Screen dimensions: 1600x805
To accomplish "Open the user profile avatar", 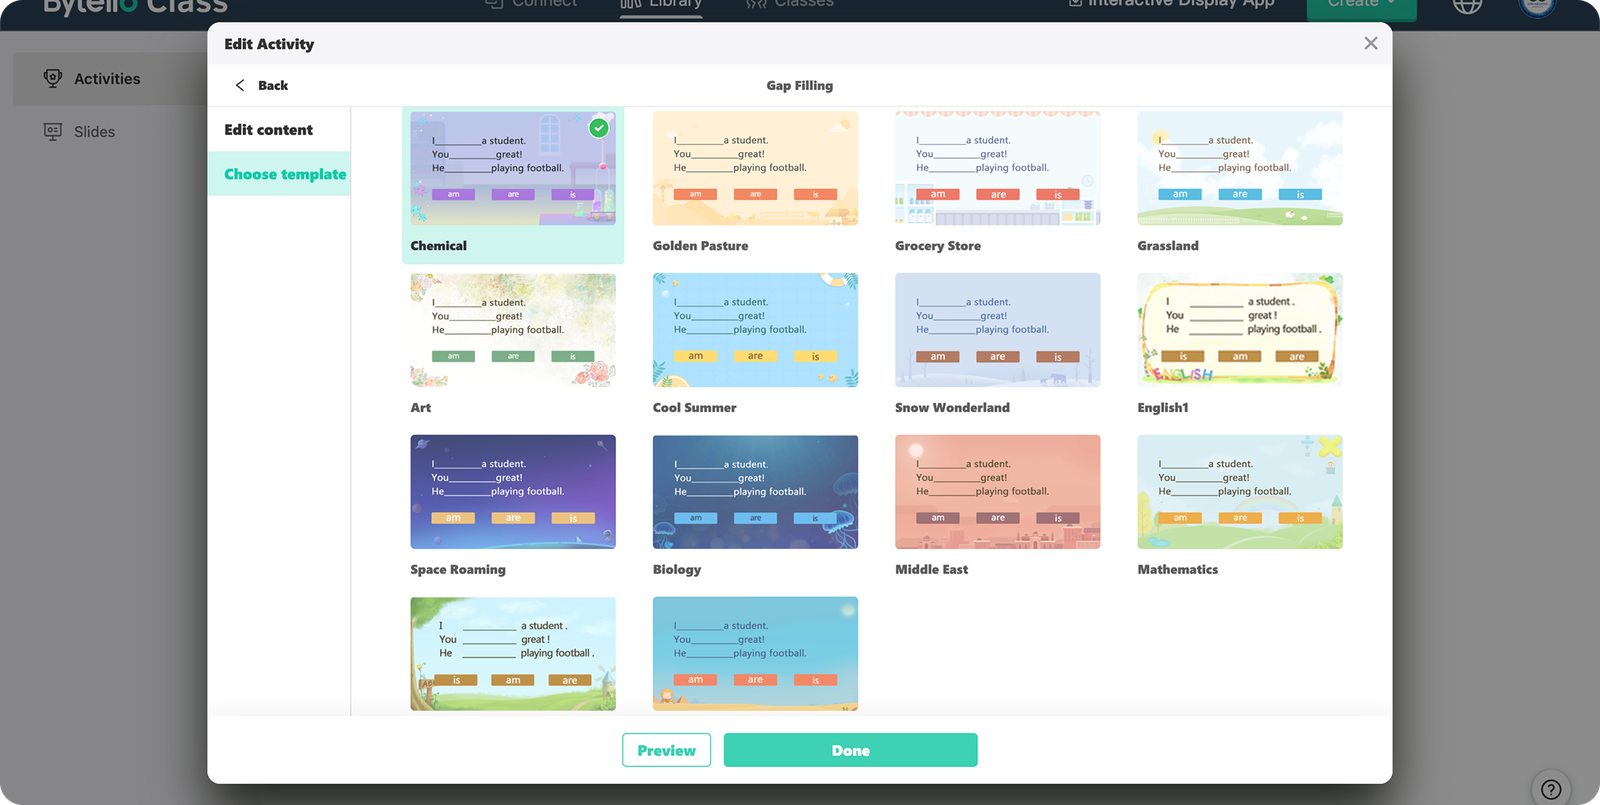I will 1537,6.
